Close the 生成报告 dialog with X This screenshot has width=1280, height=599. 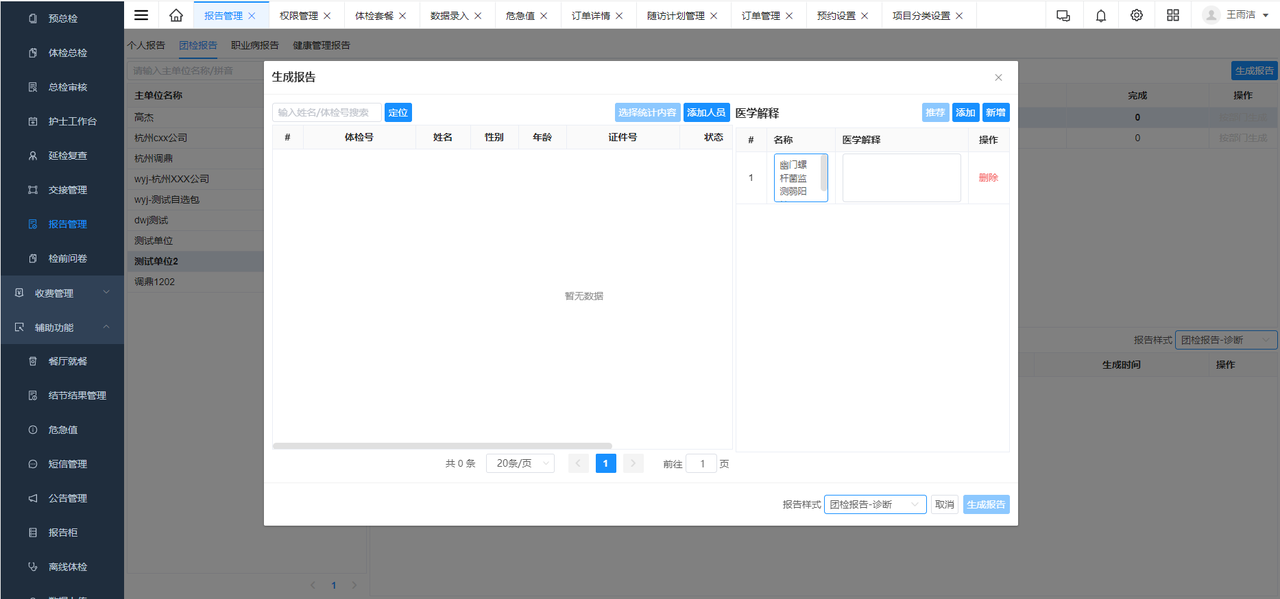(998, 78)
